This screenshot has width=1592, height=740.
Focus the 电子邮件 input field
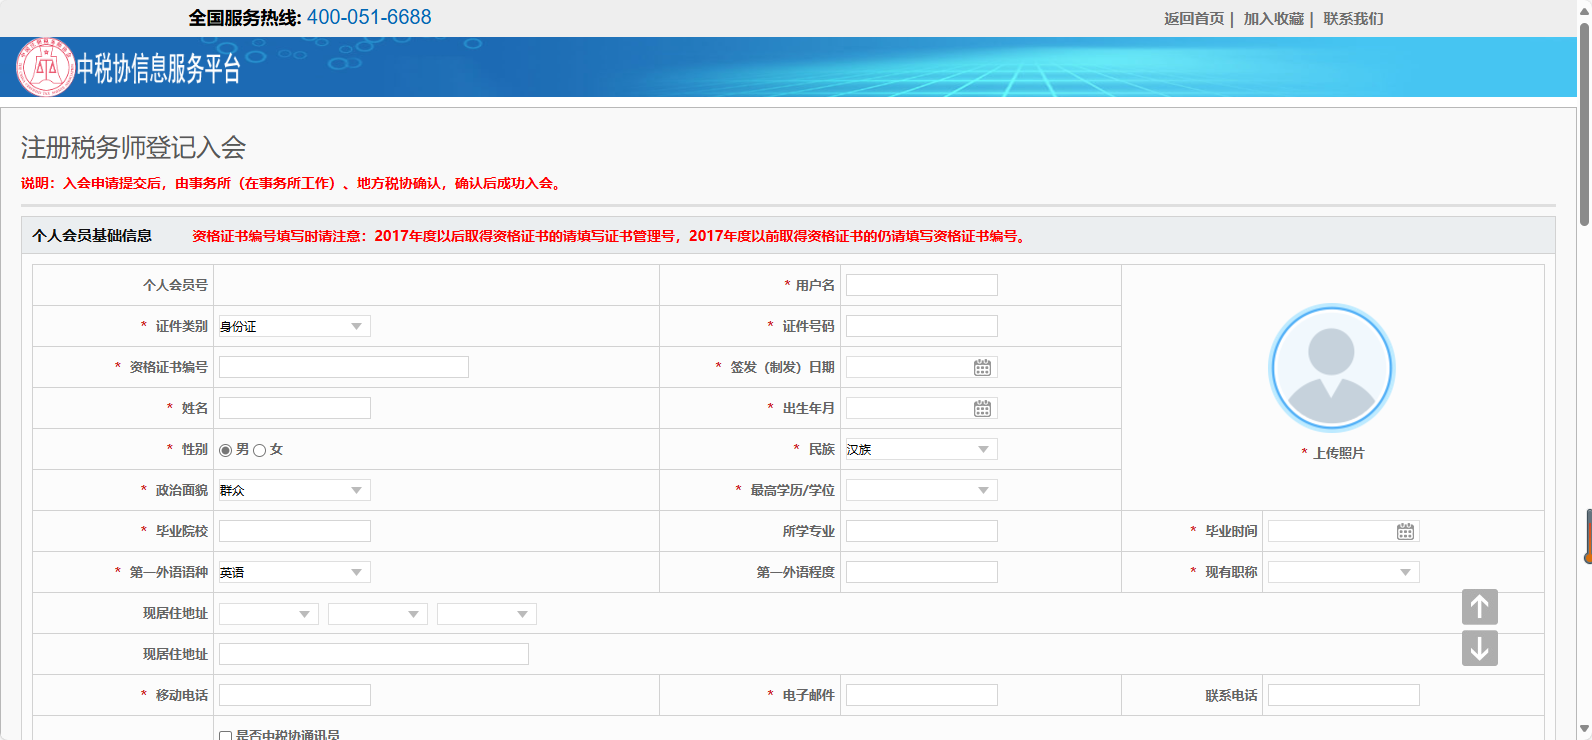click(921, 695)
